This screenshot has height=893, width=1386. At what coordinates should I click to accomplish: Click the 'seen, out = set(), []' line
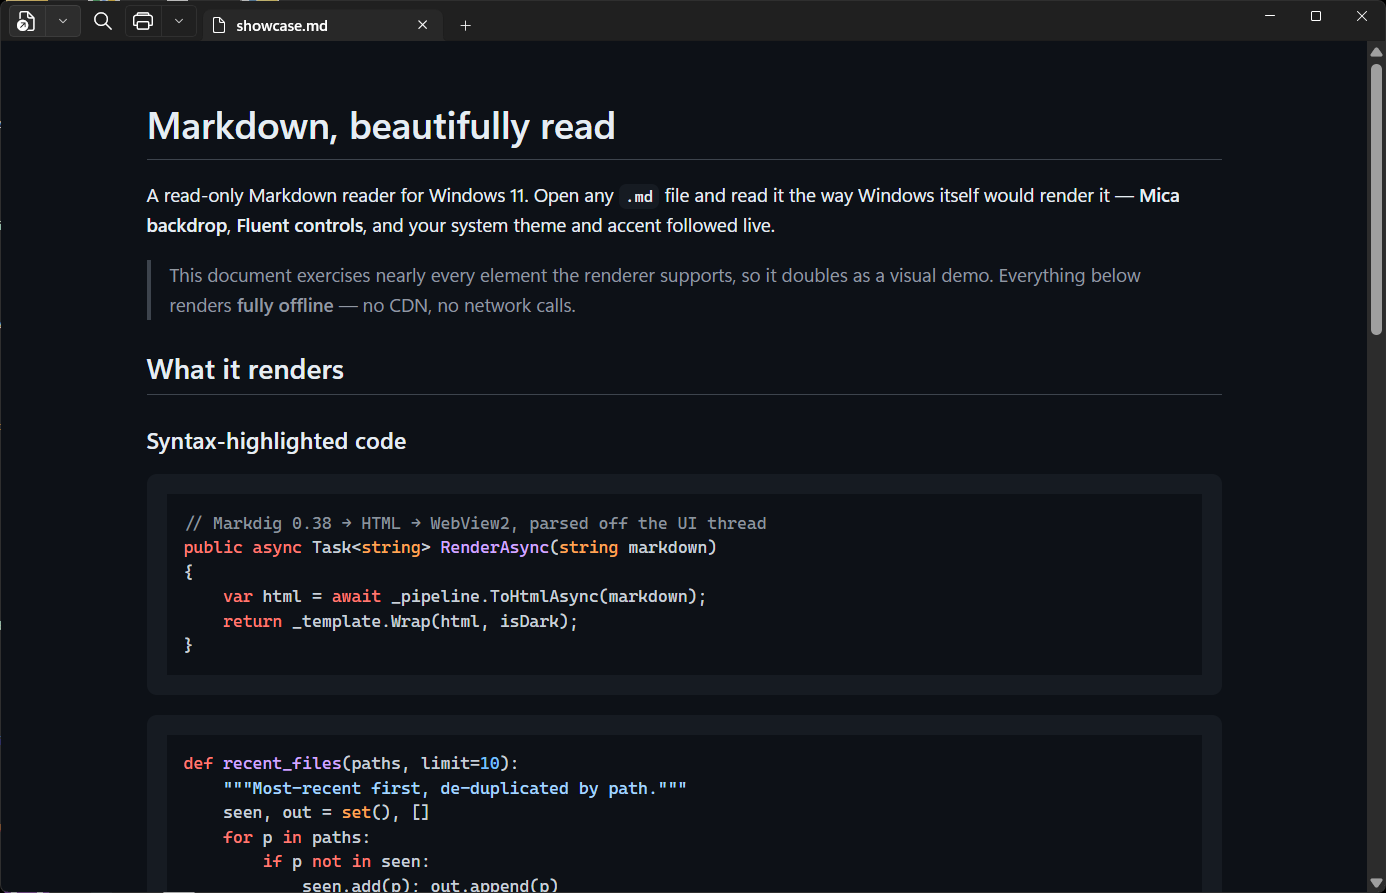pos(326,812)
